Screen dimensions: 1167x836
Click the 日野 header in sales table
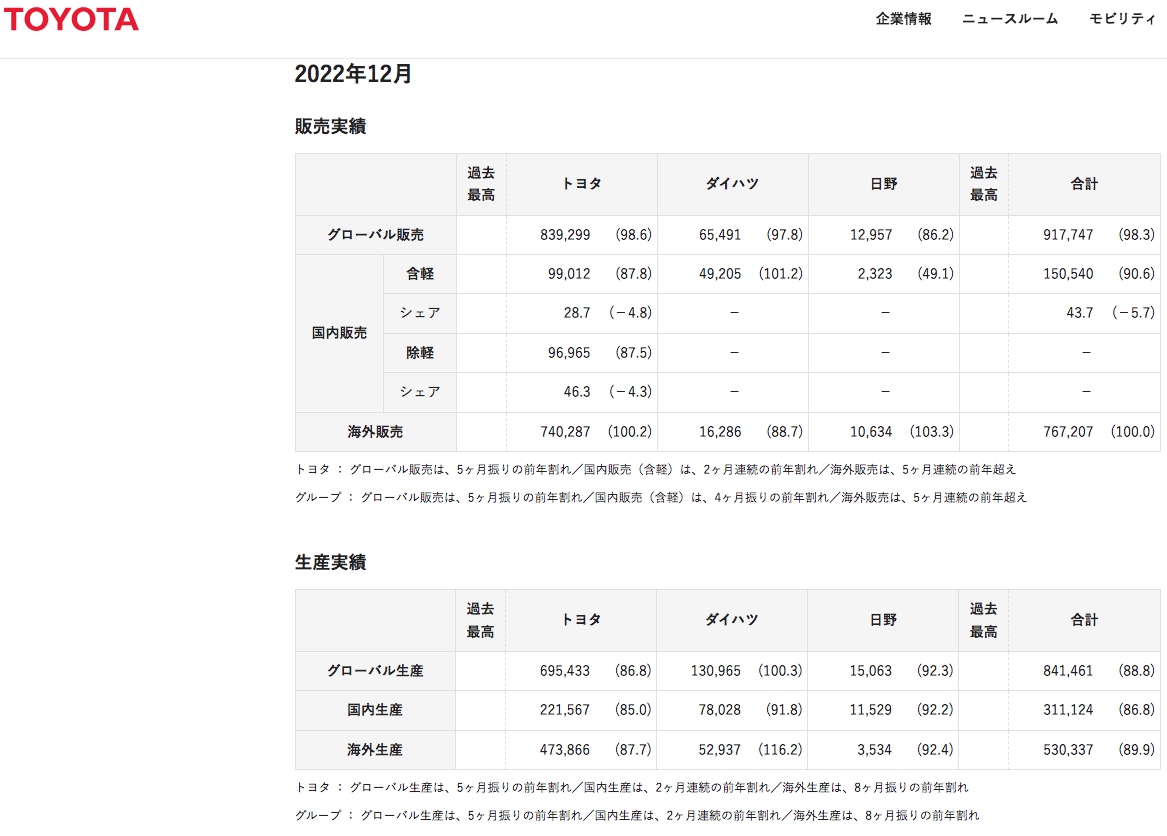coord(883,184)
